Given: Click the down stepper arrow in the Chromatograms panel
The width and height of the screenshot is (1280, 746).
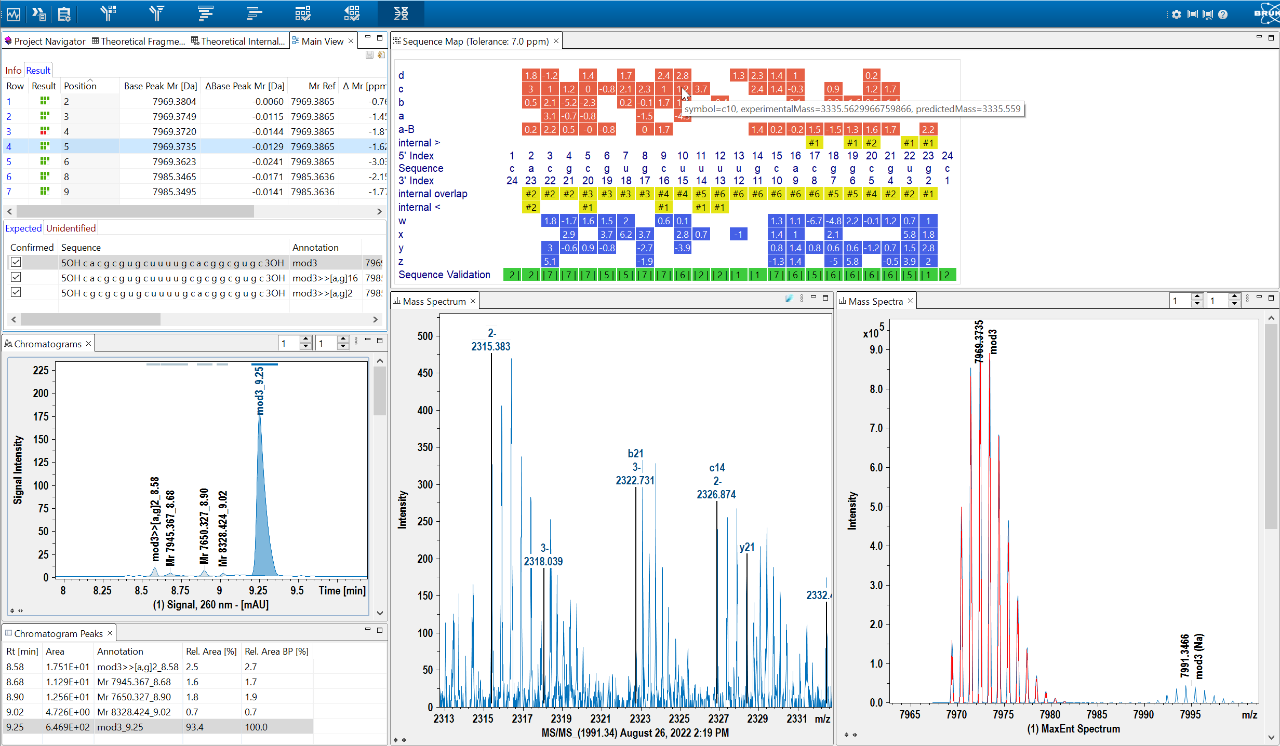Looking at the screenshot, I should pyautogui.click(x=305, y=346).
